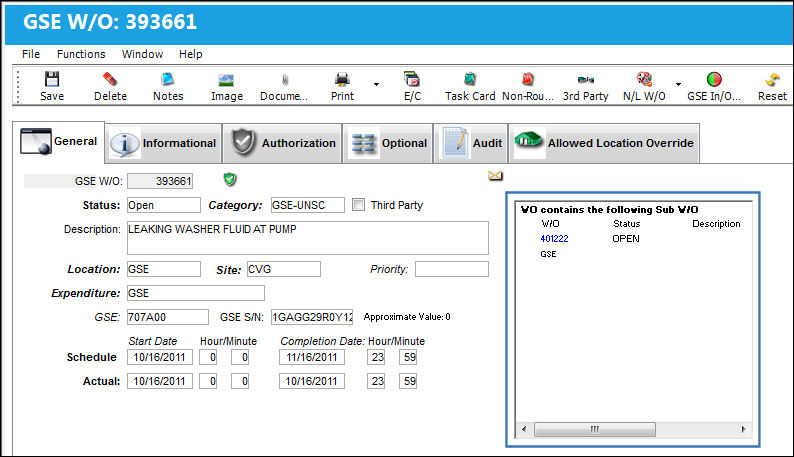
Task: Open the Audit tab
Action: [x=471, y=143]
